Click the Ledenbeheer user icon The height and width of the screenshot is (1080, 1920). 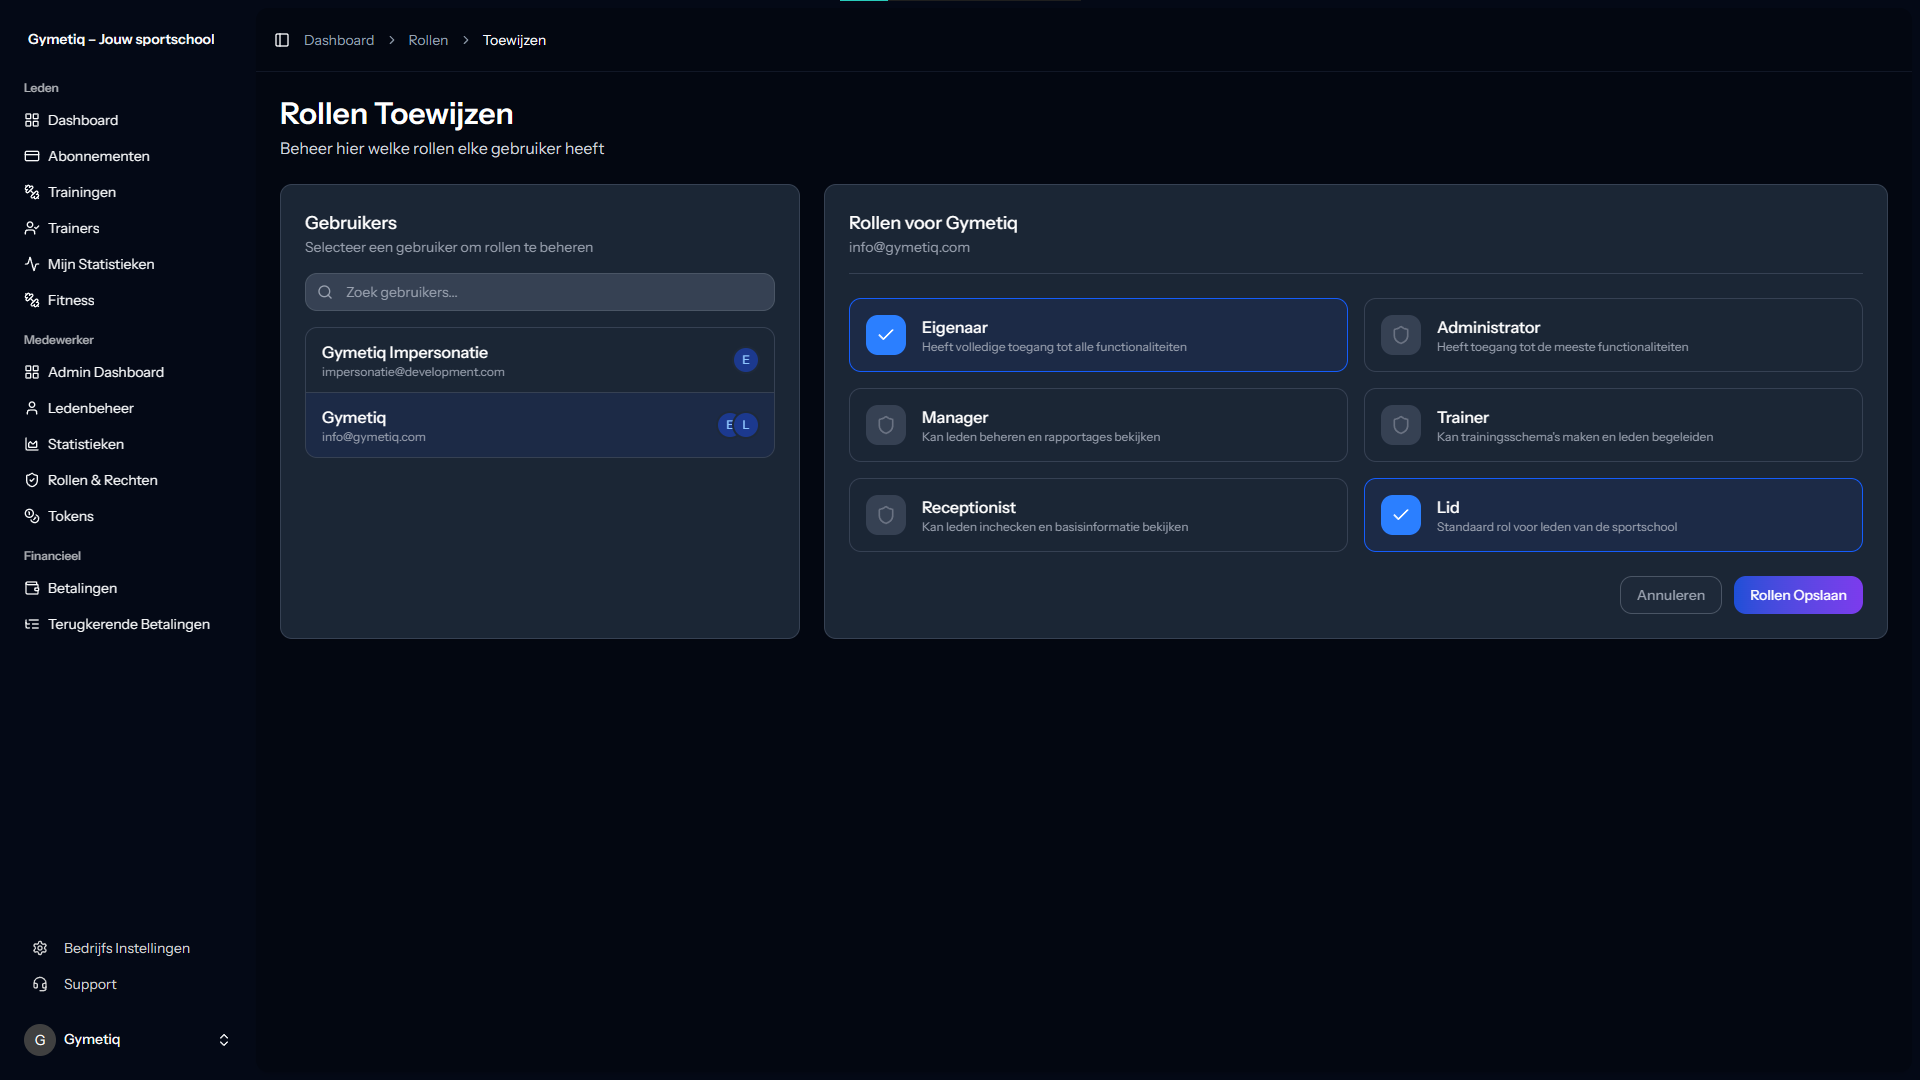tap(32, 408)
